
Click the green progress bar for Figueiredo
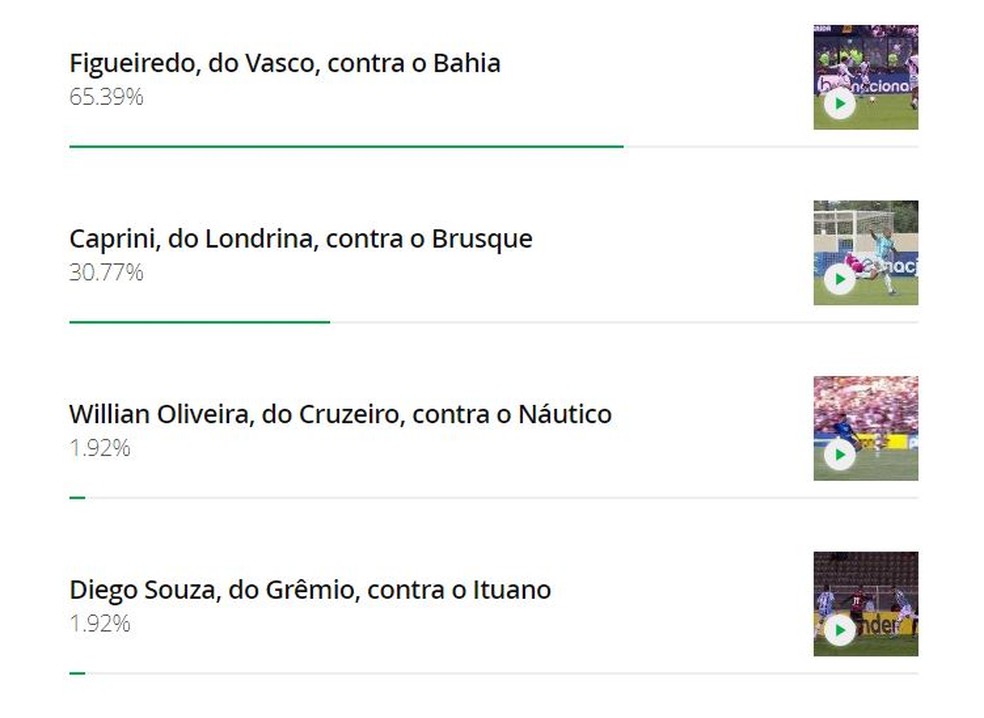click(346, 147)
